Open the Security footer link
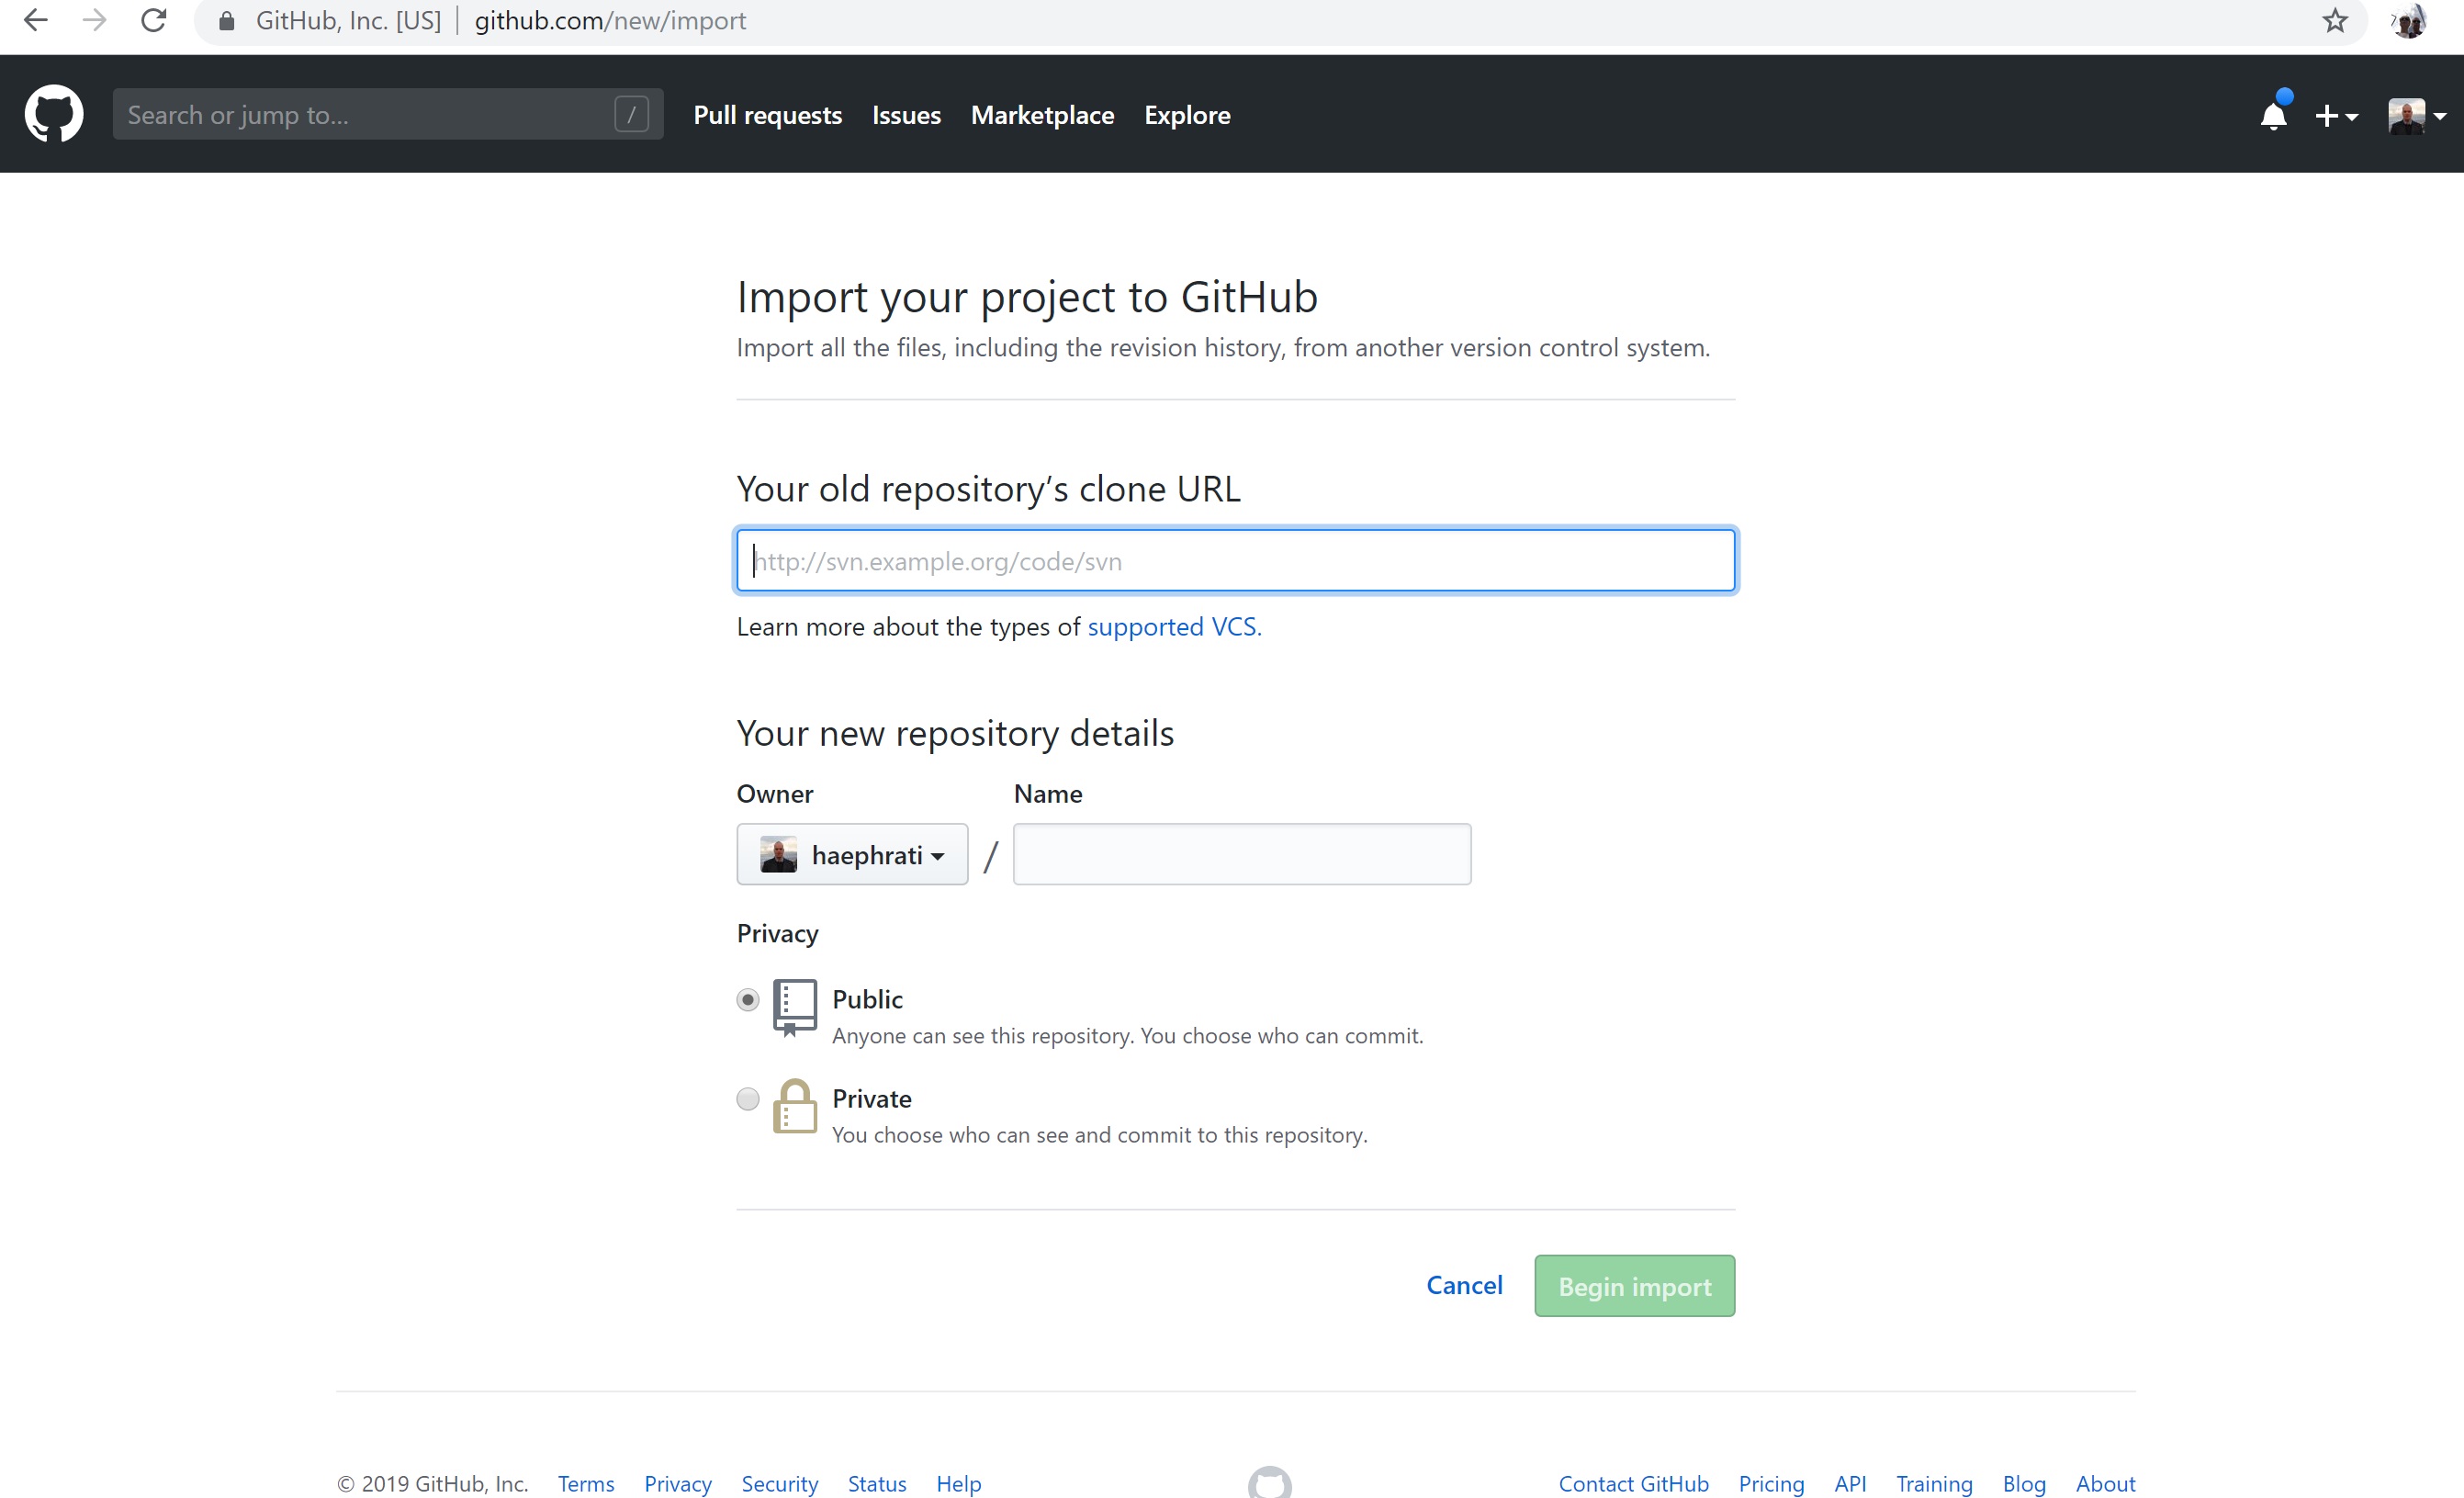Screen dimensions: 2464x1498 [779, 1483]
